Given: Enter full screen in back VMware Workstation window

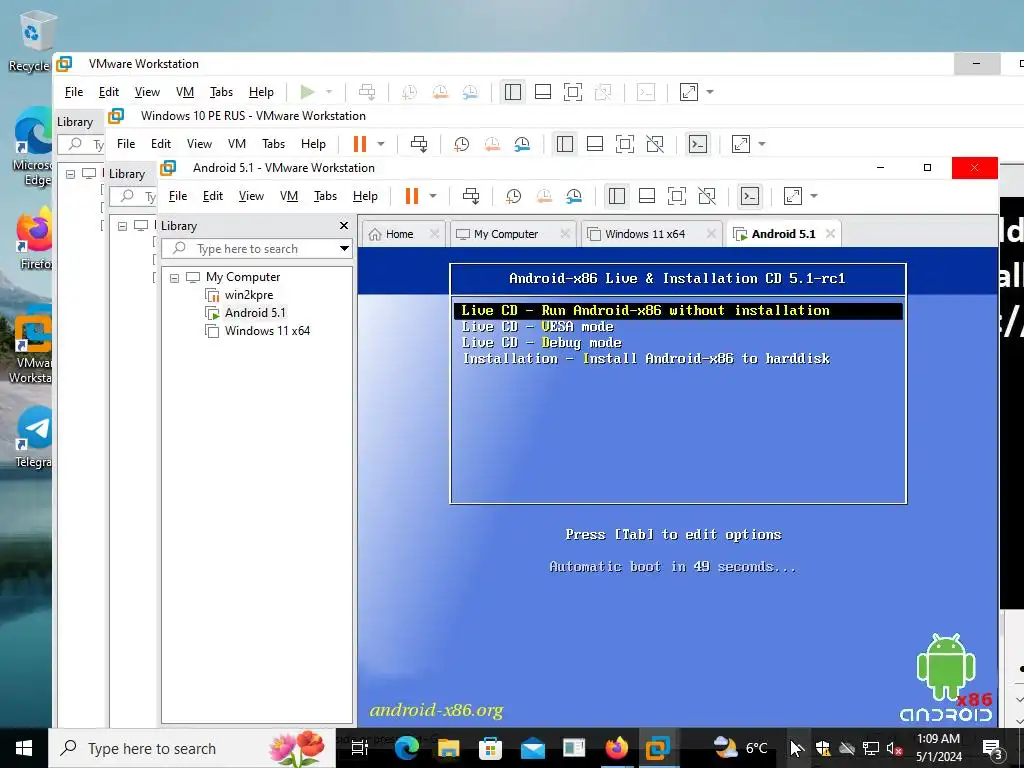Looking at the screenshot, I should coord(573,92).
